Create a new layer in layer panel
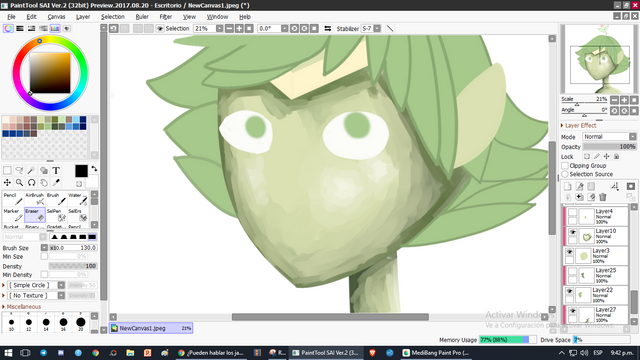The image size is (640, 360). click(x=567, y=187)
